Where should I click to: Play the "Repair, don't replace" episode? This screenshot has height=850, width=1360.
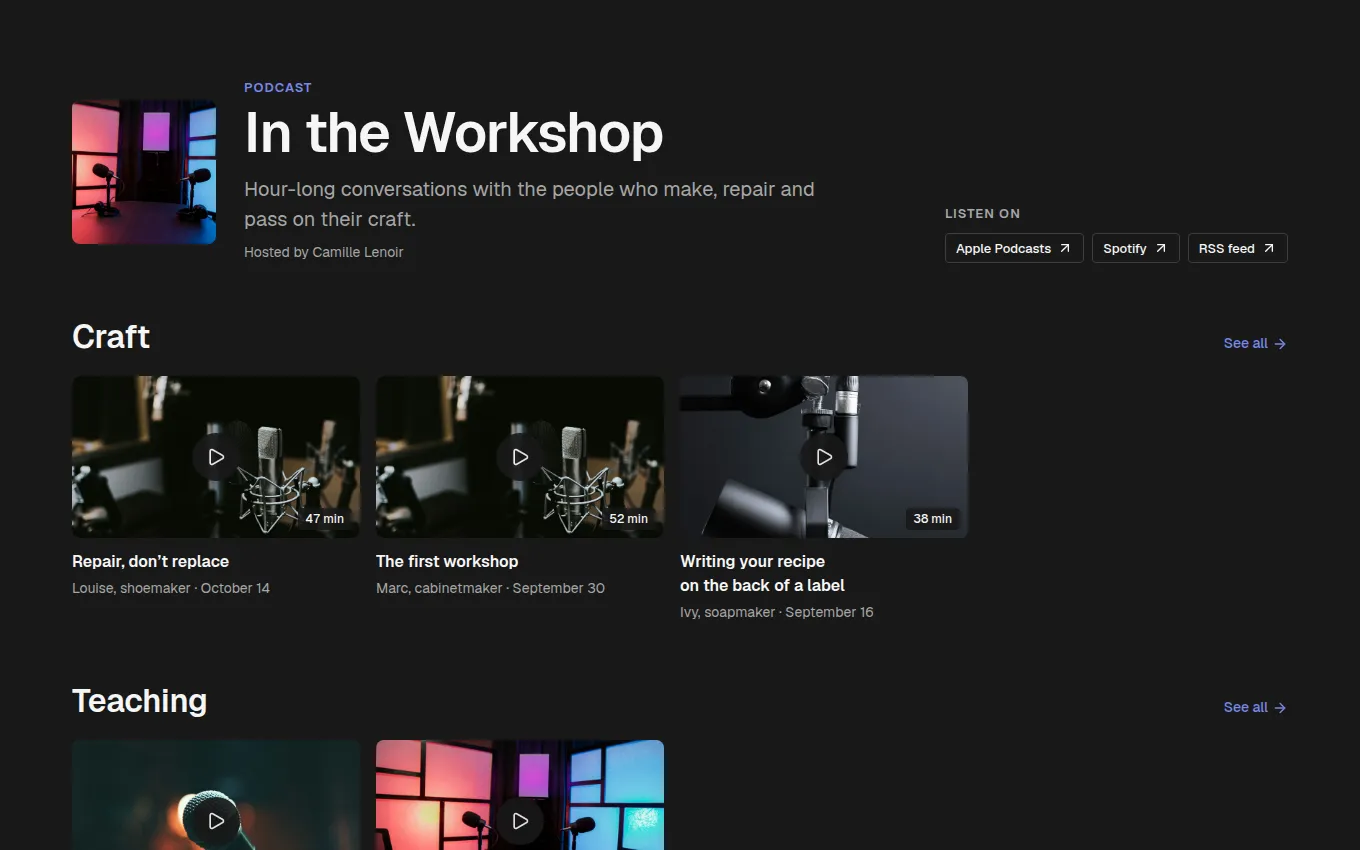pos(216,457)
